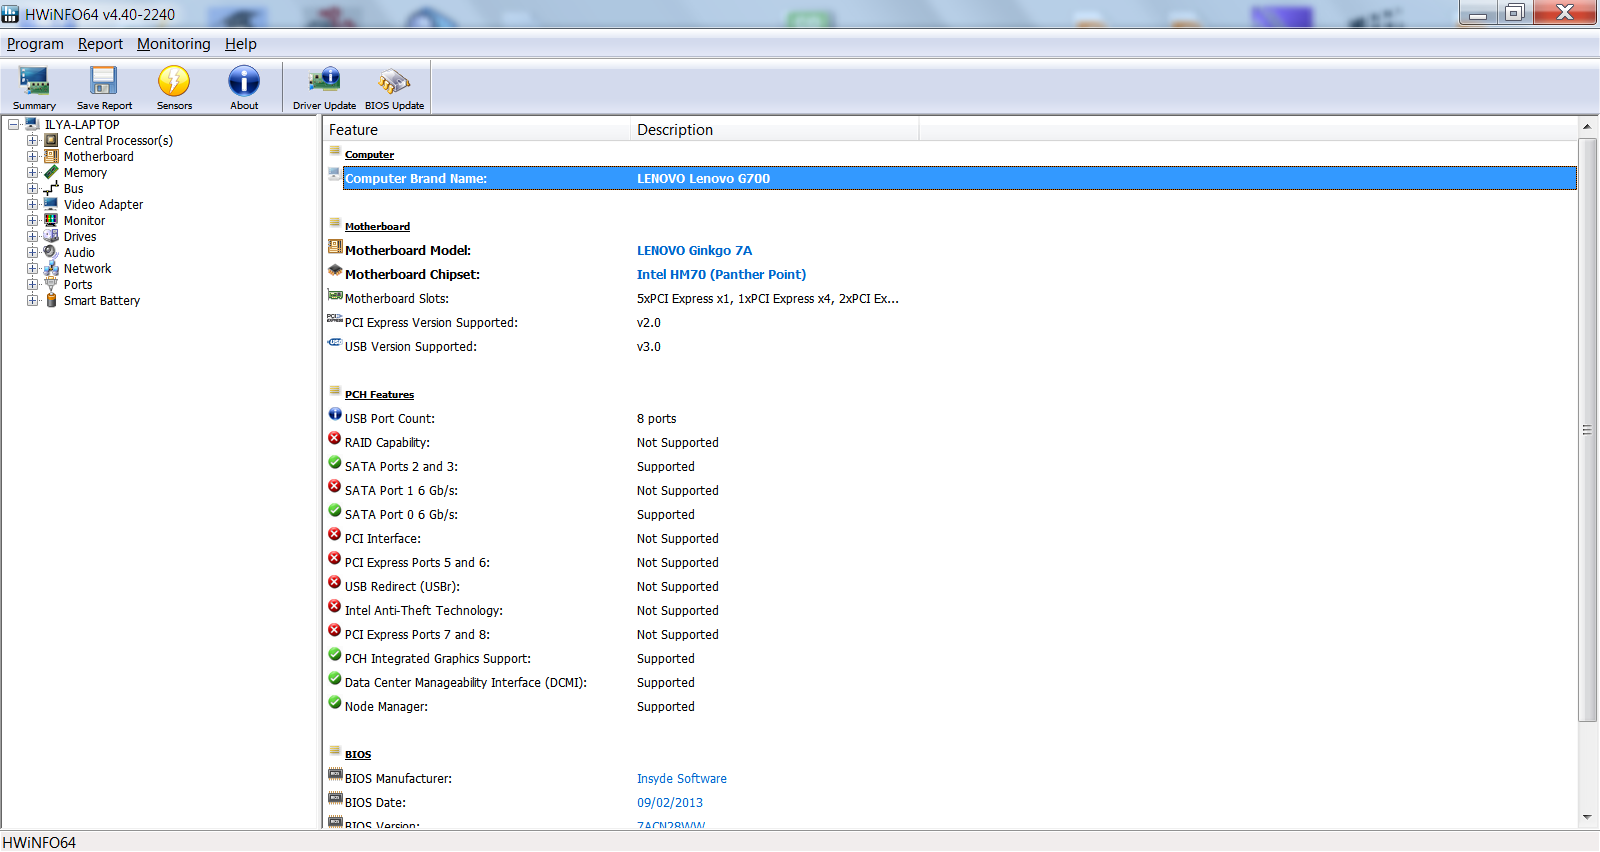Expand the Network tree node
This screenshot has height=852, width=1600.
point(33,269)
